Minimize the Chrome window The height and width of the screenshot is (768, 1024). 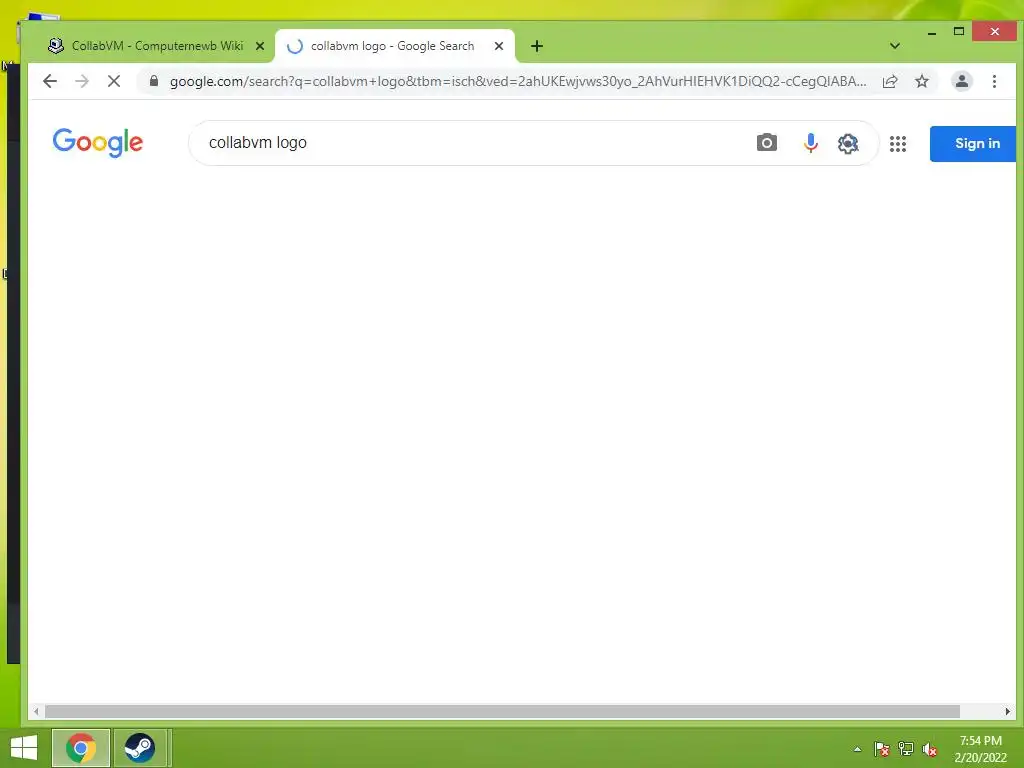click(932, 32)
